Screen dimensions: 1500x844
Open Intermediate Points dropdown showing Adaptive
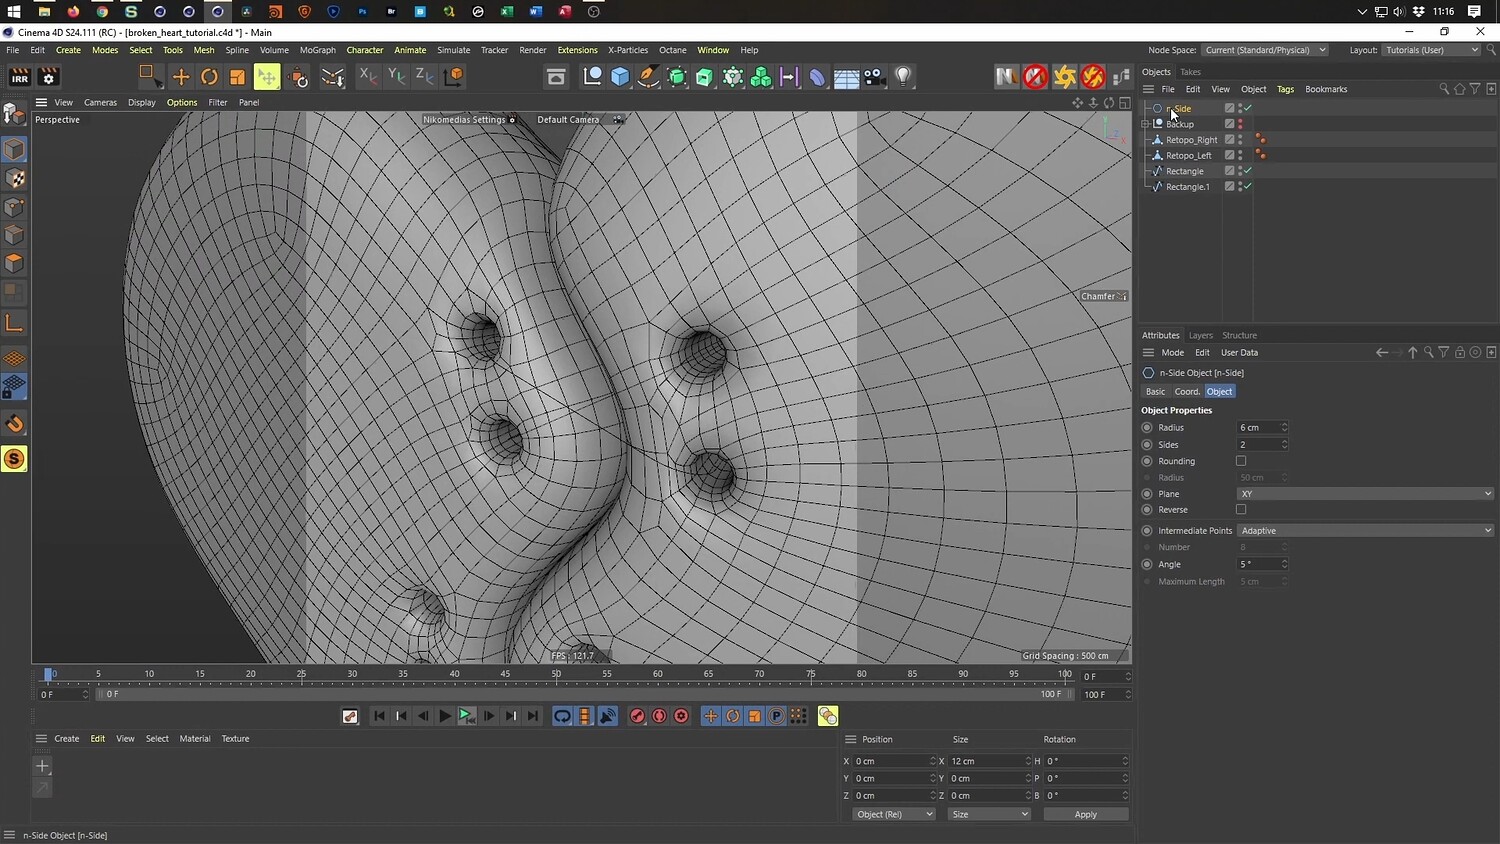click(1364, 531)
